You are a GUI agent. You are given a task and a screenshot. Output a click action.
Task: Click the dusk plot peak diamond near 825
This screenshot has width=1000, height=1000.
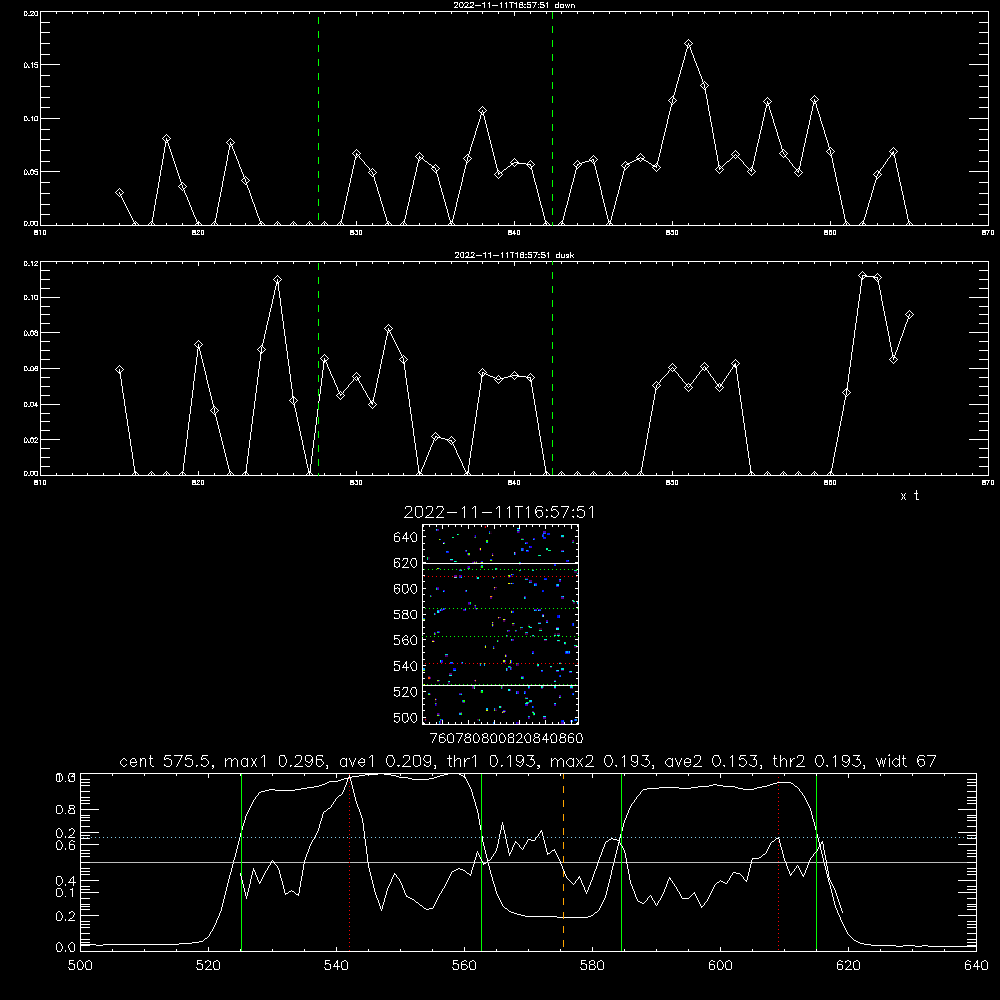click(277, 279)
